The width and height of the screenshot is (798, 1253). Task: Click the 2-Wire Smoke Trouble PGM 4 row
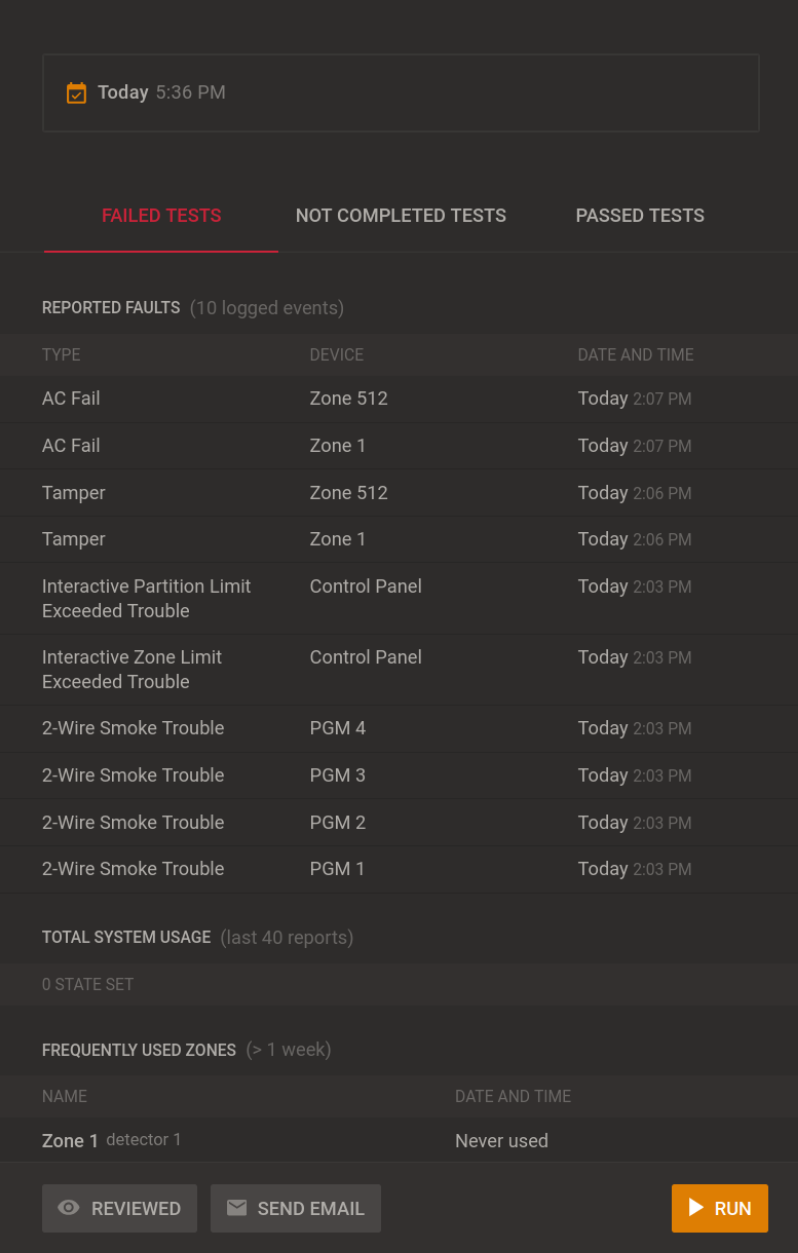click(399, 729)
